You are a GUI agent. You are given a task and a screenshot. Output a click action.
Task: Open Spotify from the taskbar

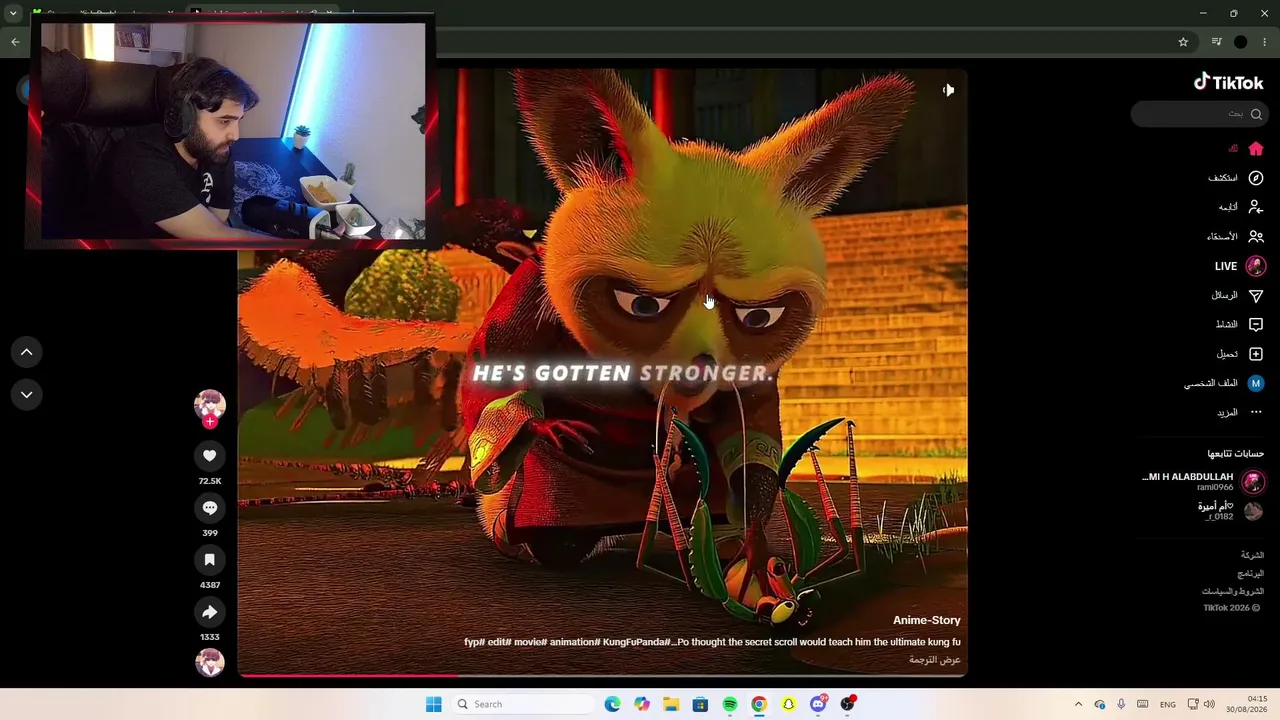730,704
